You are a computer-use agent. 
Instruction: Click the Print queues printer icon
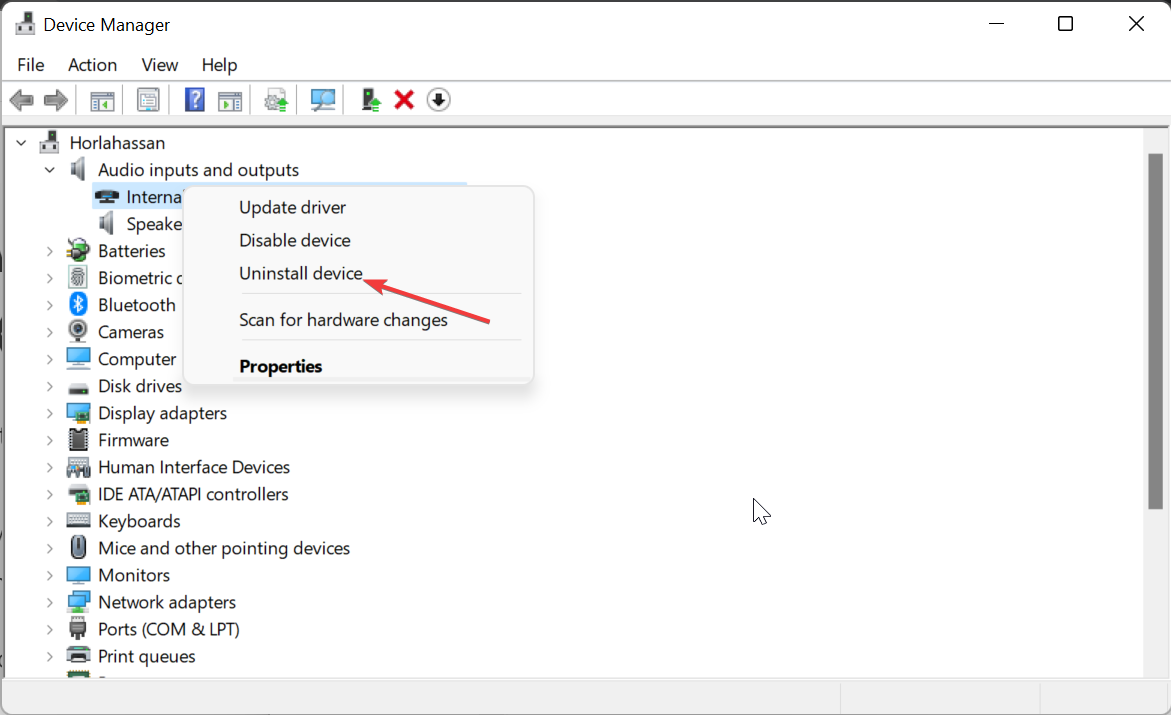78,655
